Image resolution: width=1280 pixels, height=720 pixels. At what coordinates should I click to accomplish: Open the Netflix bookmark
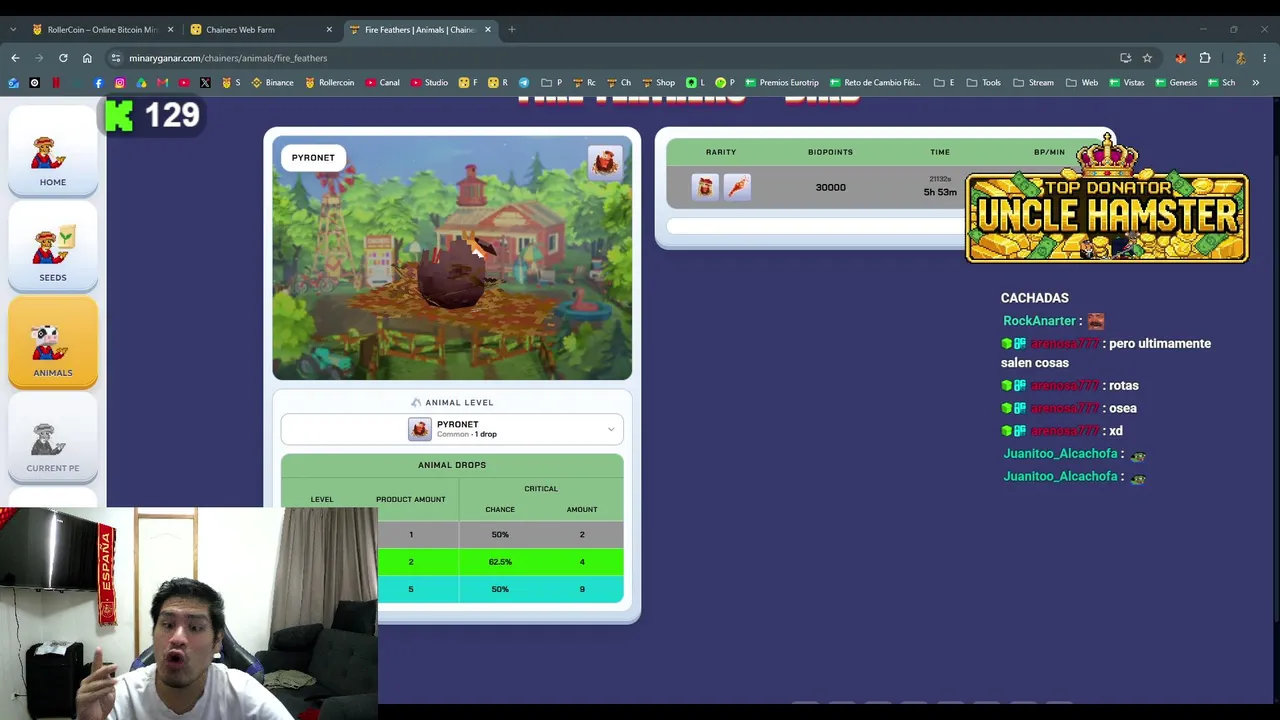(x=56, y=83)
